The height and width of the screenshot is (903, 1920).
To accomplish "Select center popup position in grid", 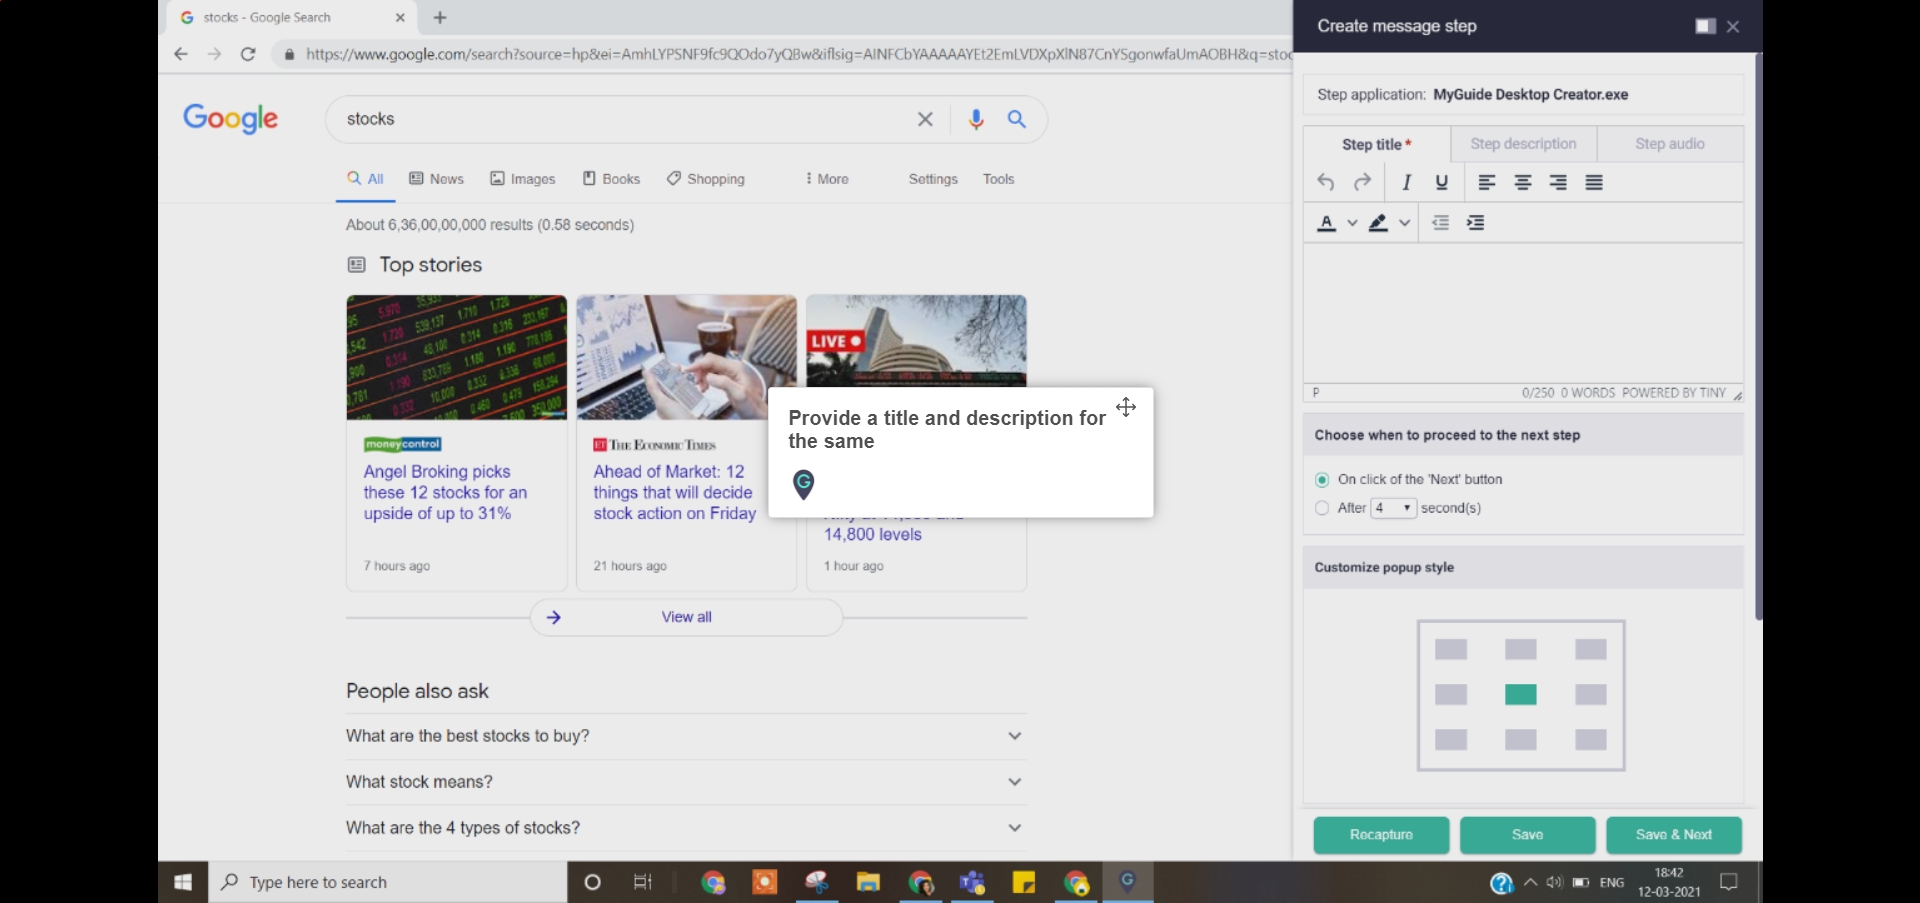I will (1520, 694).
